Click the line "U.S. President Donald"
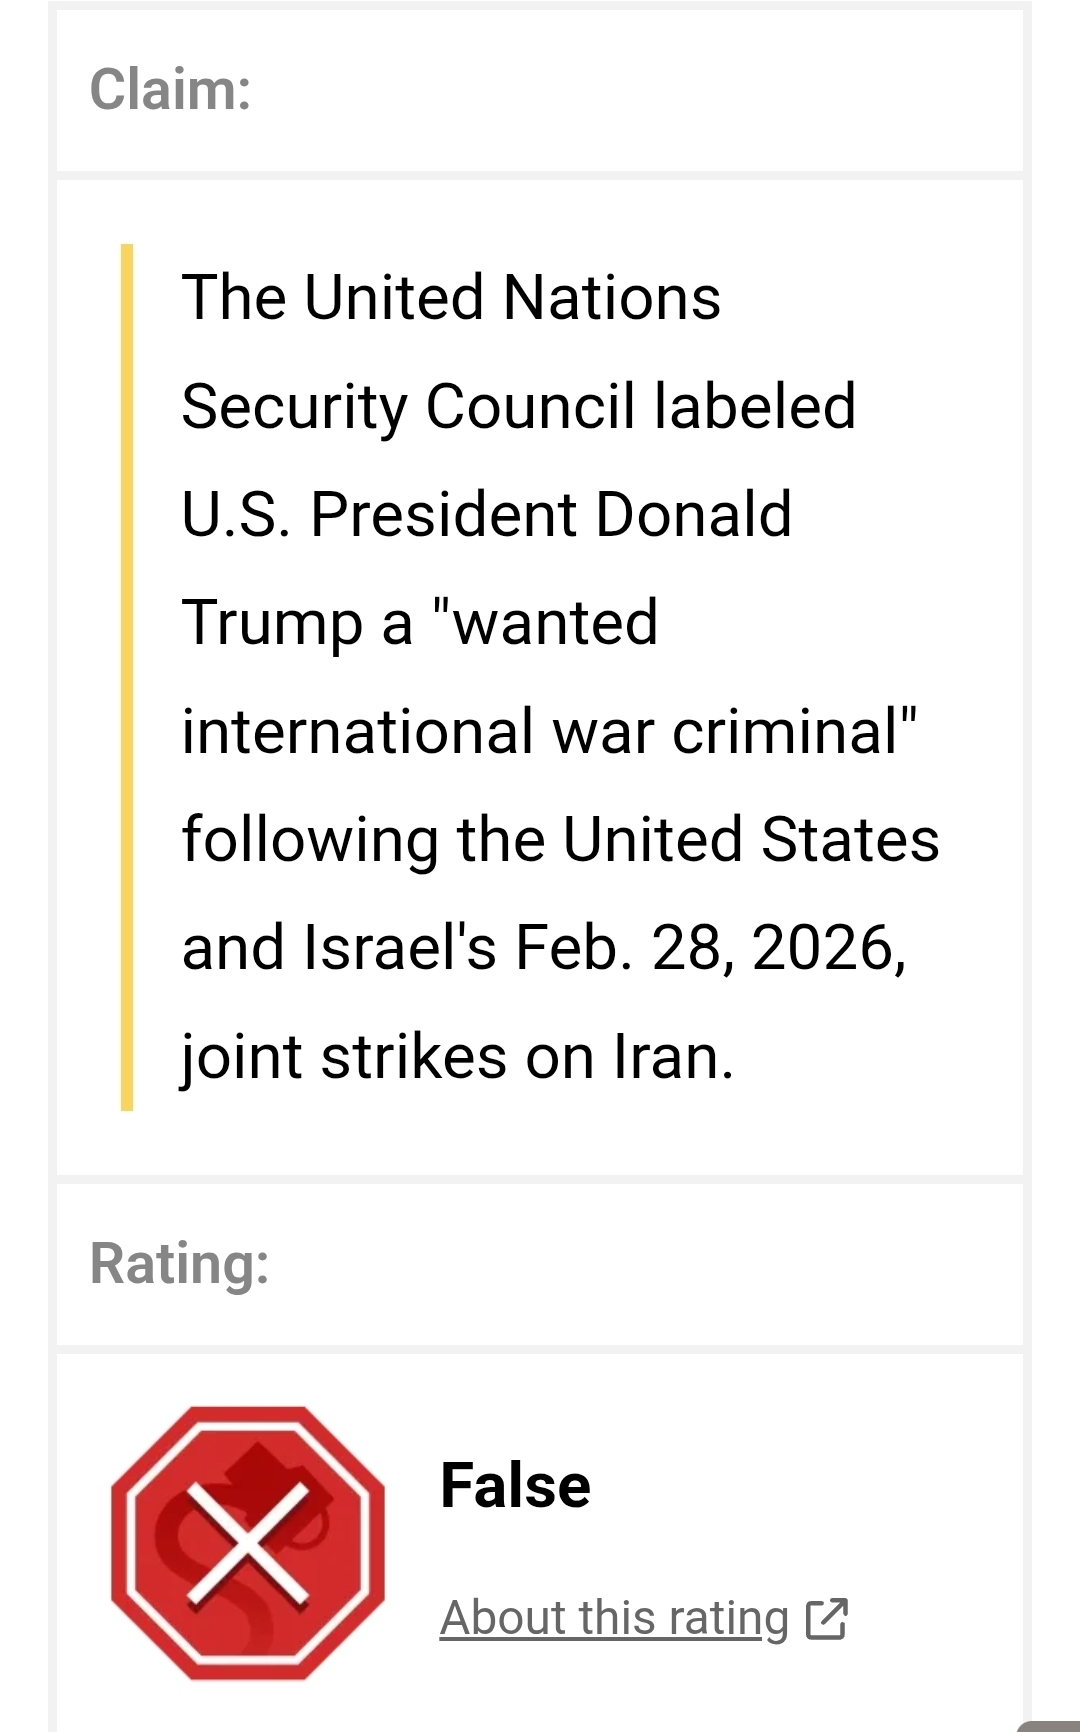This screenshot has height=1732, width=1080. pyautogui.click(x=486, y=515)
